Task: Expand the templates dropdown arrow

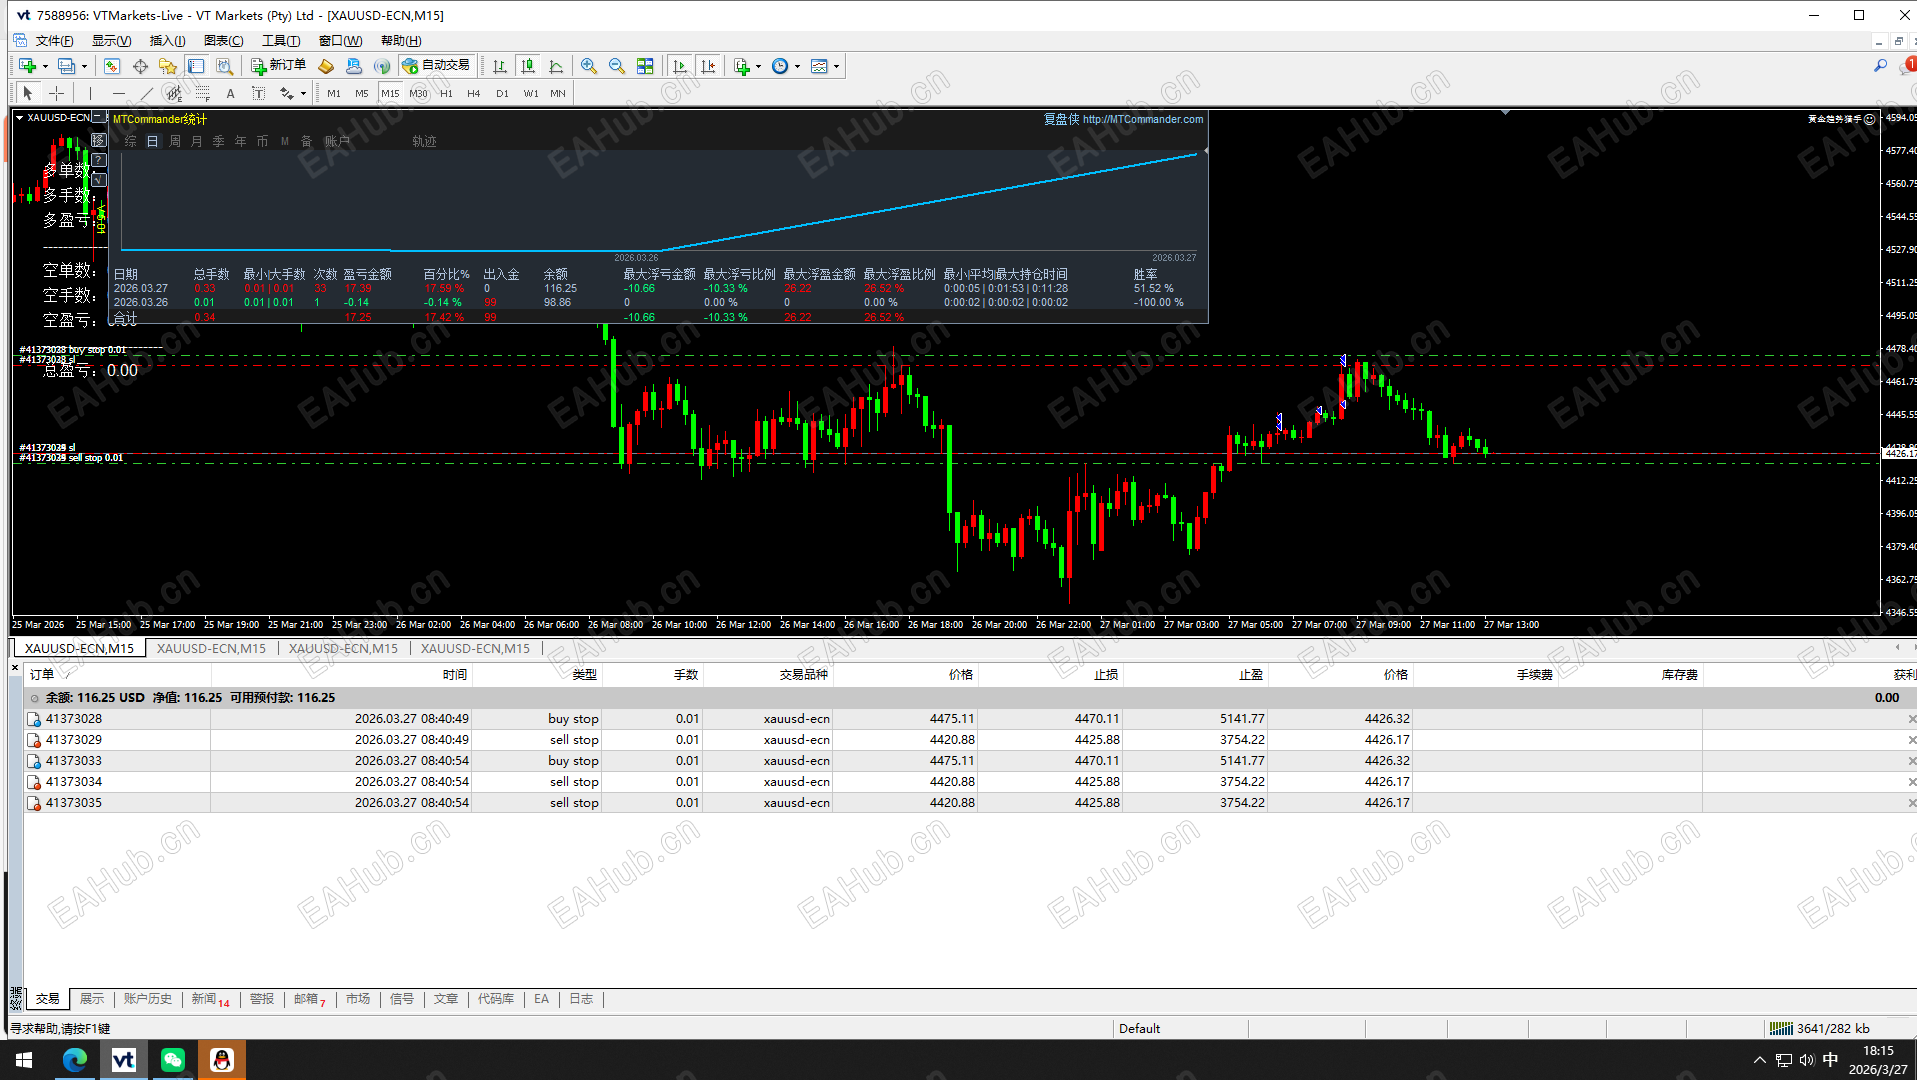Action: 836,66
